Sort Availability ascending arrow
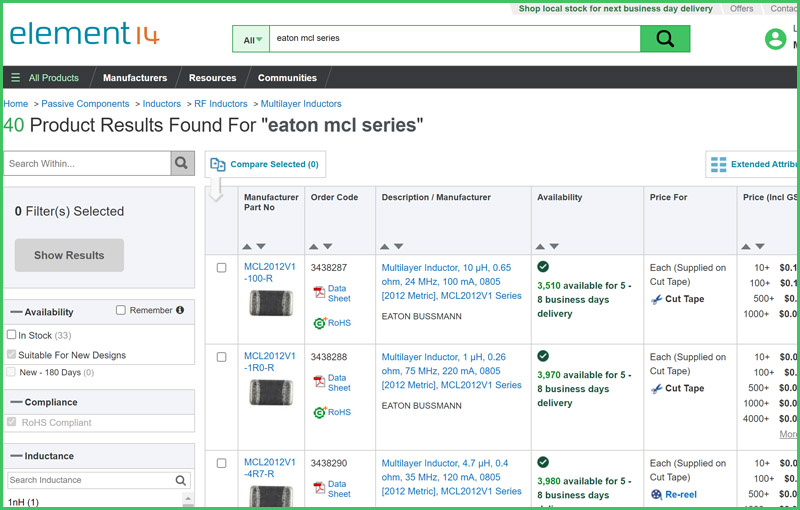This screenshot has width=800, height=510. point(540,246)
